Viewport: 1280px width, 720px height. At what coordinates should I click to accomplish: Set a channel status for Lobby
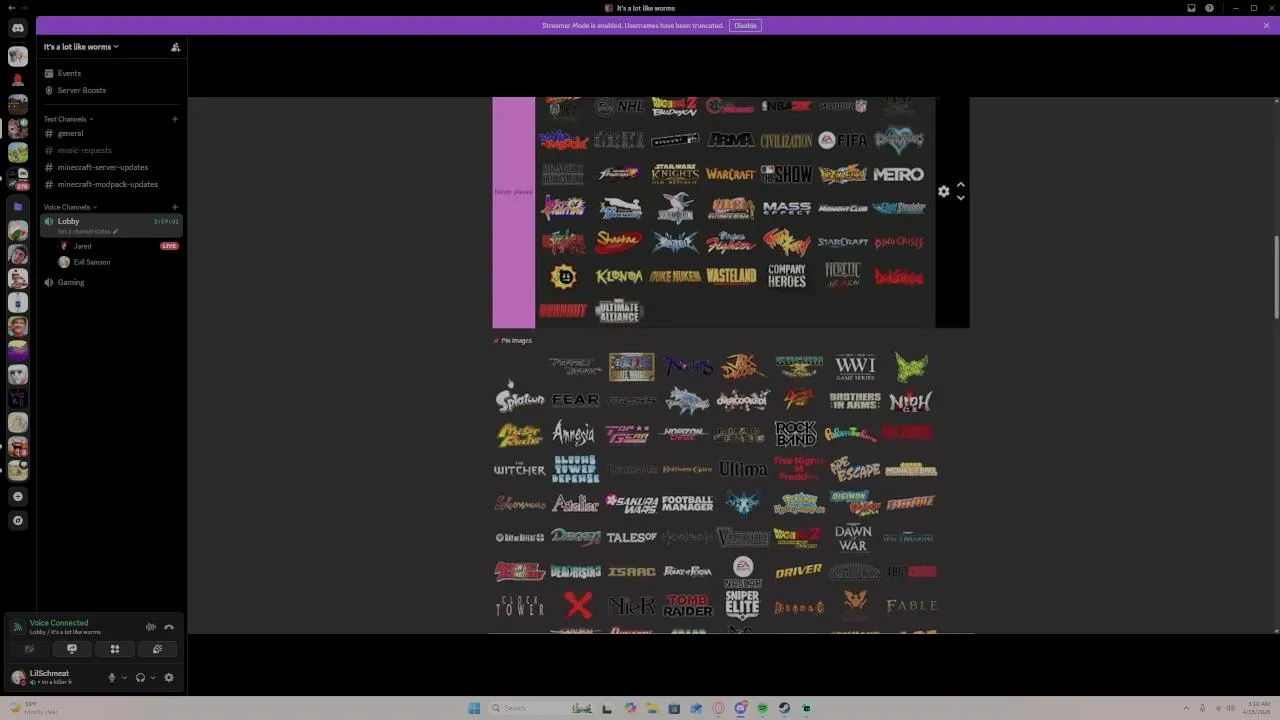point(87,231)
